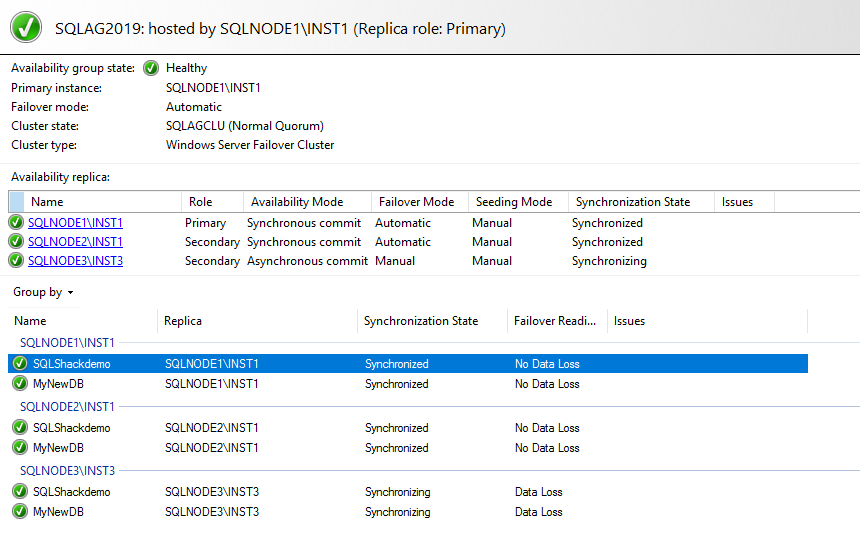The image size is (860, 557).
Task: Click the Availability group state healthy icon
Action: [x=151, y=68]
